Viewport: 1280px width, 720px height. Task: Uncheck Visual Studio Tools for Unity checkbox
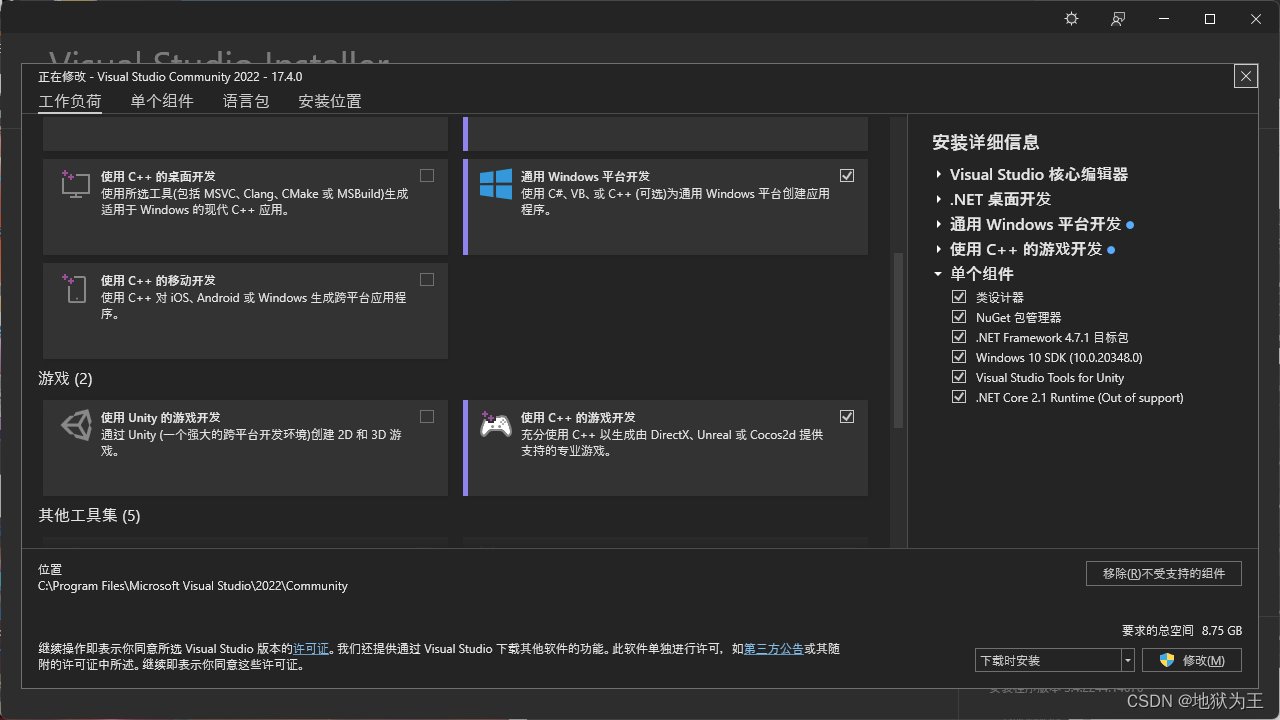pyautogui.click(x=959, y=377)
